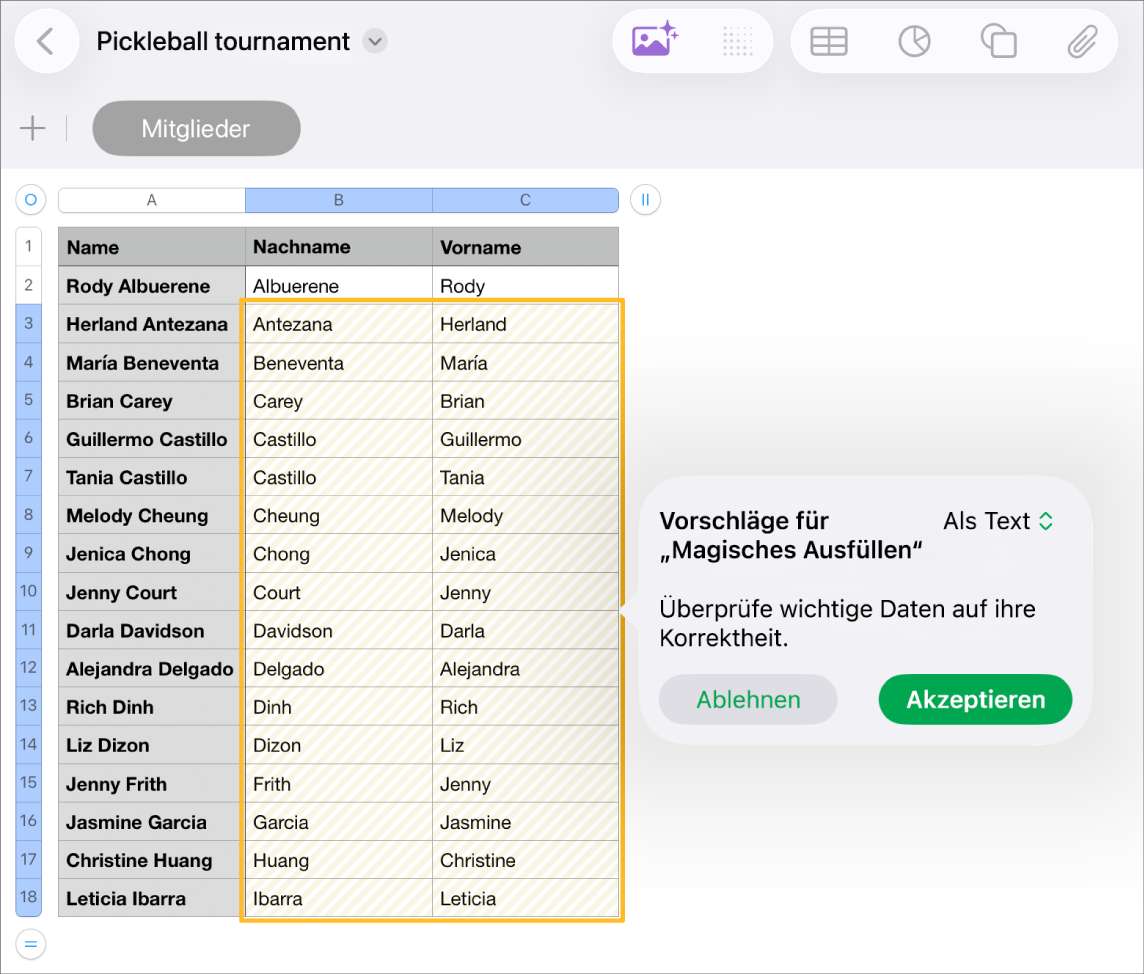Select the Tania cell in Vorname column

pyautogui.click(x=525, y=477)
